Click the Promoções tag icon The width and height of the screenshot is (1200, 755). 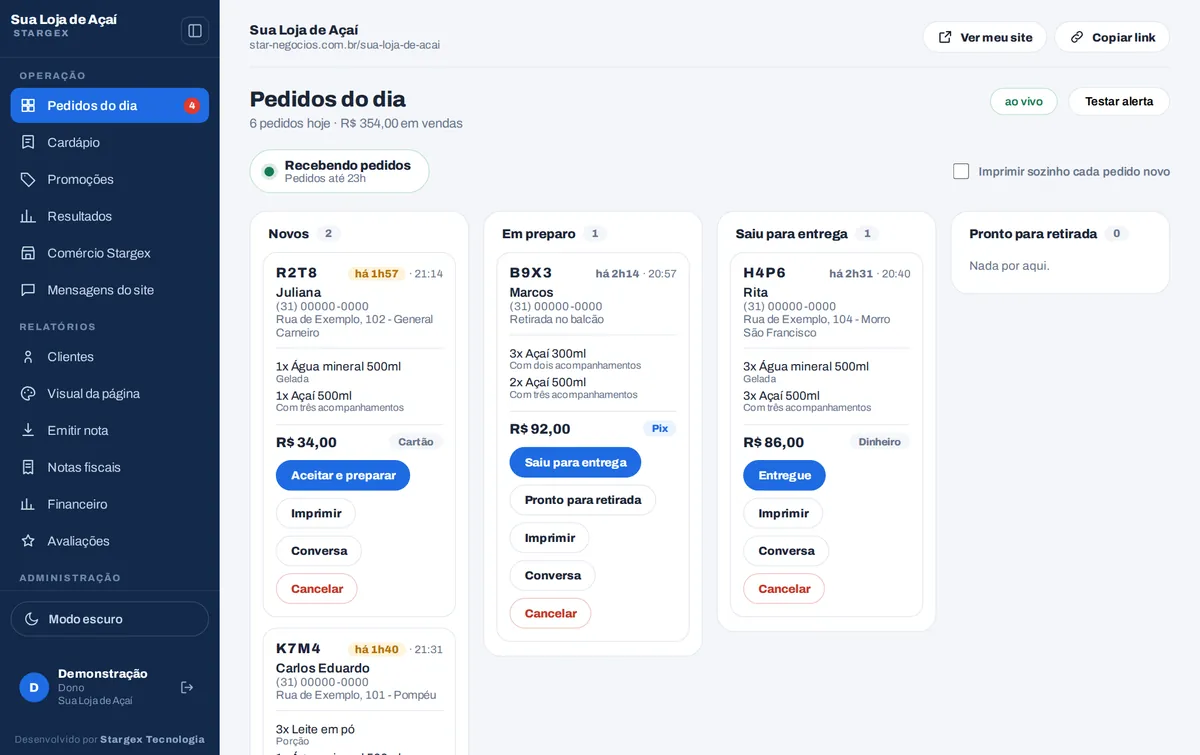(28, 179)
